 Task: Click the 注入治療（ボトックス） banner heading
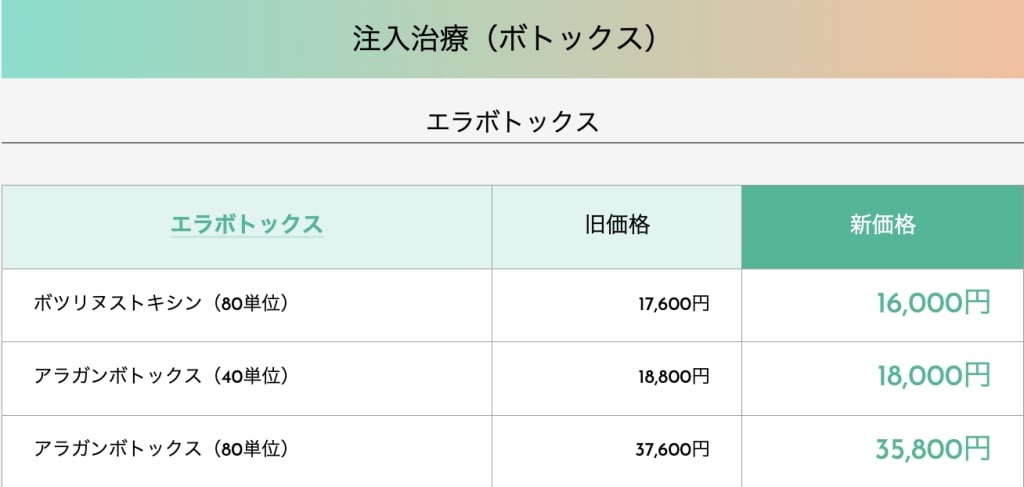(x=504, y=39)
